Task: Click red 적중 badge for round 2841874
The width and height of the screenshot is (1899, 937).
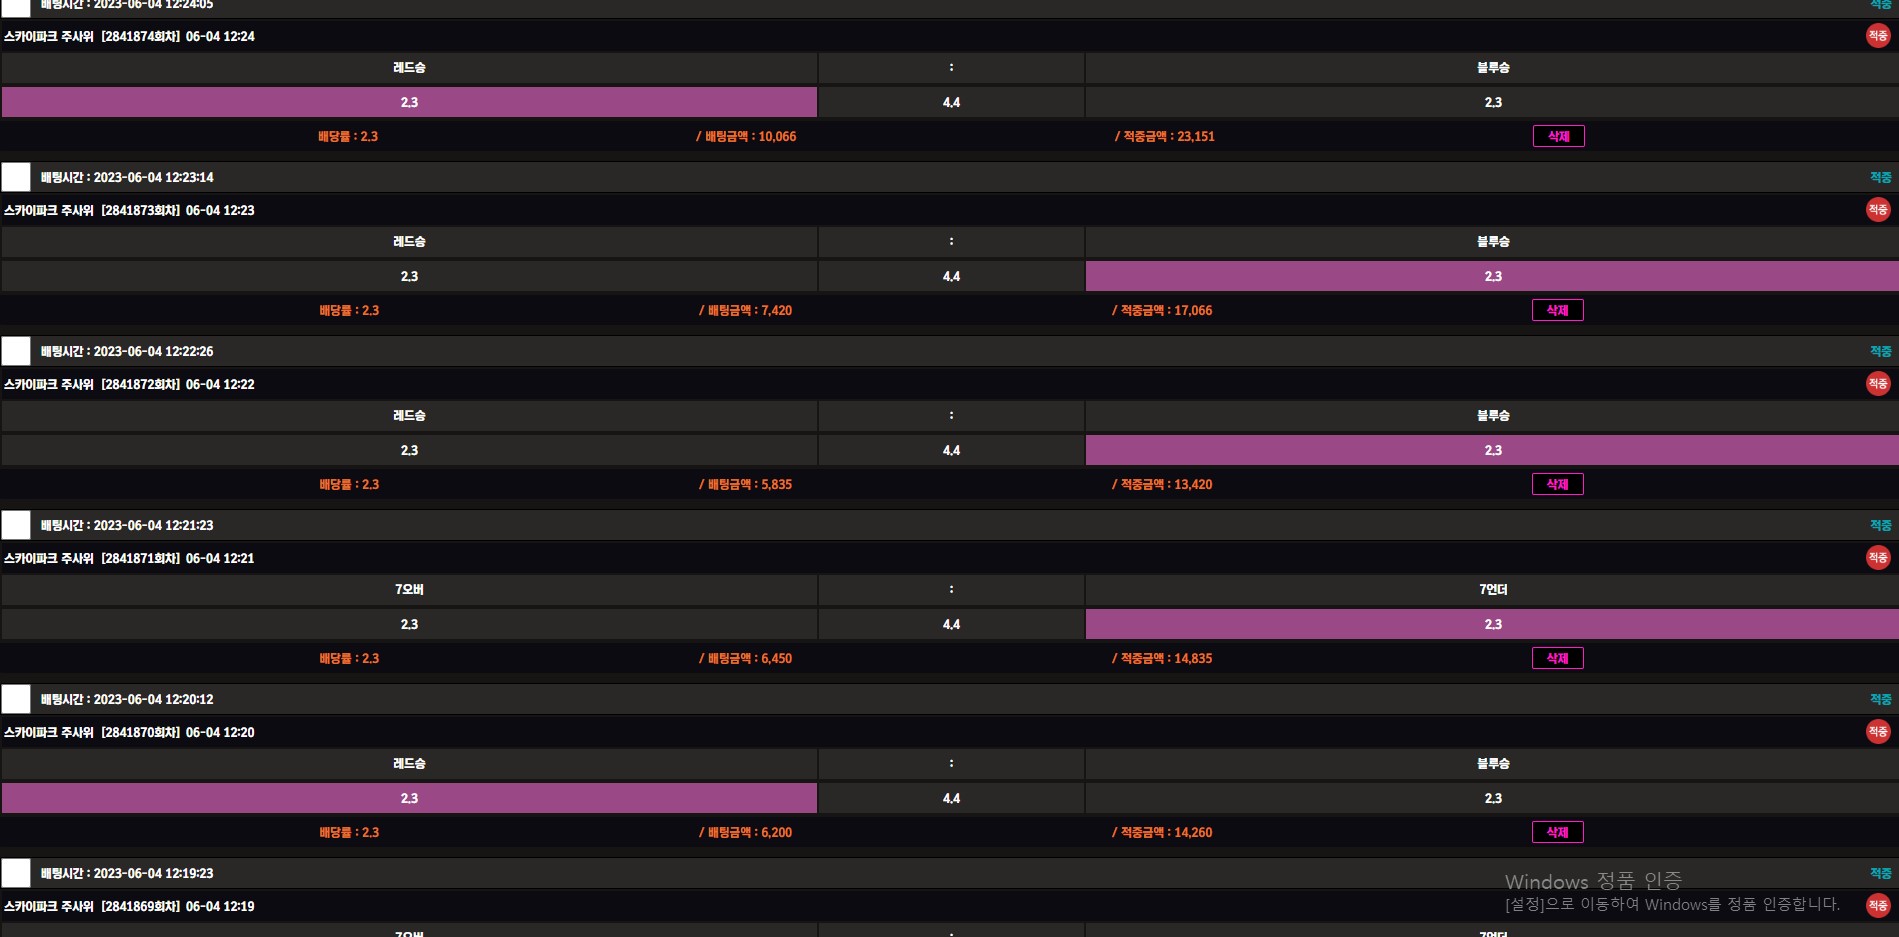Action: pos(1877,36)
